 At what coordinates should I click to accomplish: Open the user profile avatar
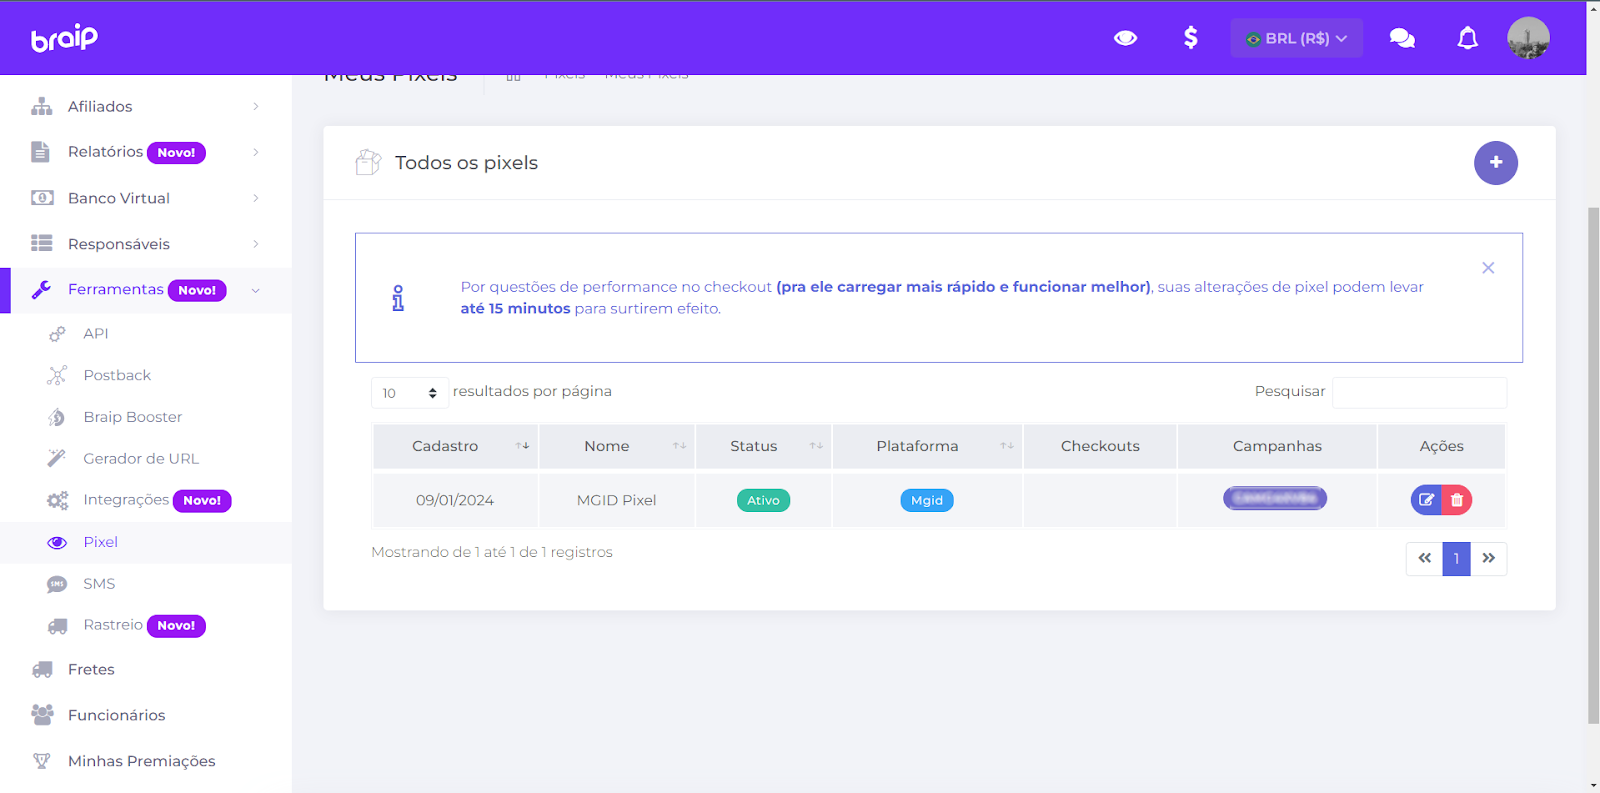pyautogui.click(x=1528, y=38)
